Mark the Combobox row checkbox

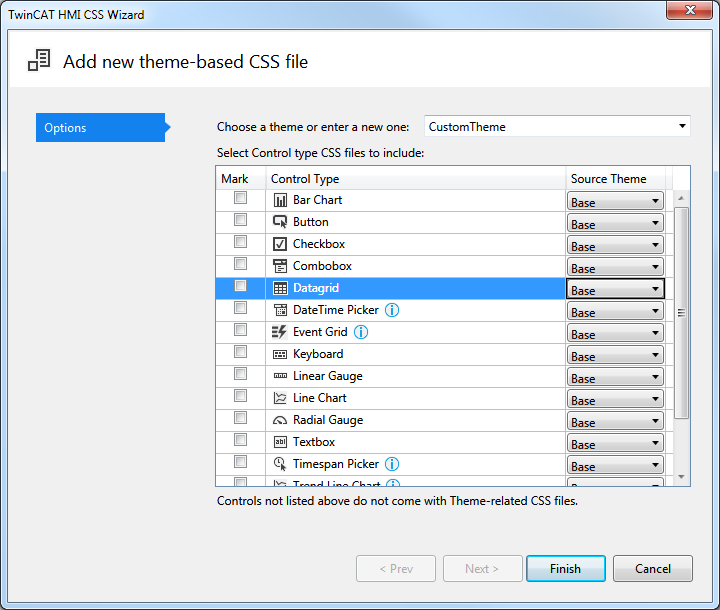click(x=240, y=264)
